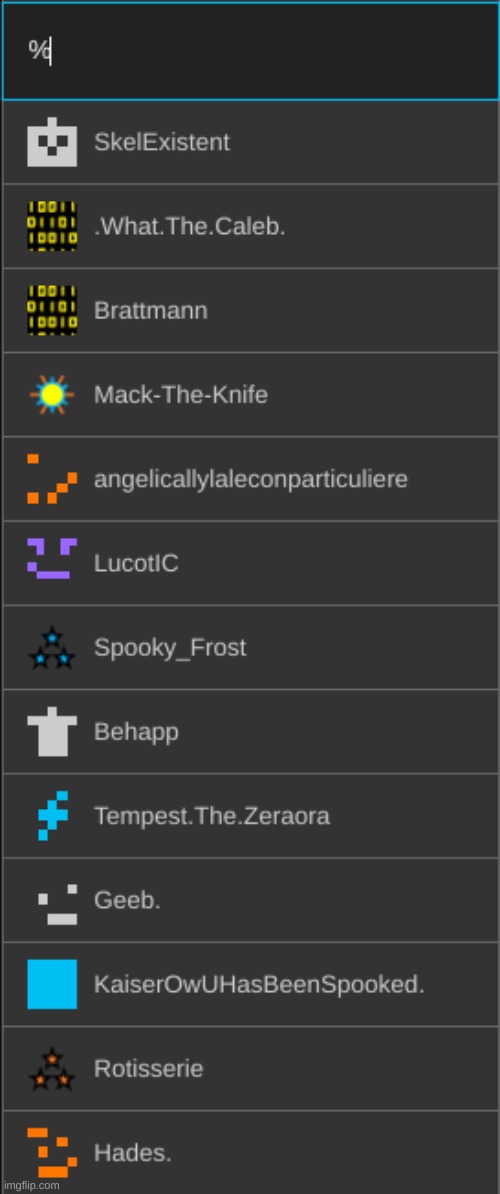500x1194 pixels.
Task: Click the gray shirt icon for Behapp
Action: tap(52, 732)
